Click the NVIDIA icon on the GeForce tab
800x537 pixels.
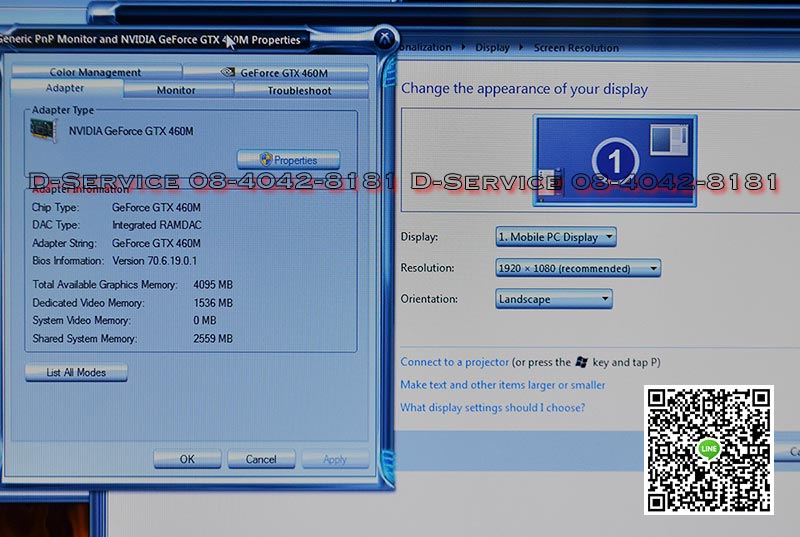[x=227, y=72]
